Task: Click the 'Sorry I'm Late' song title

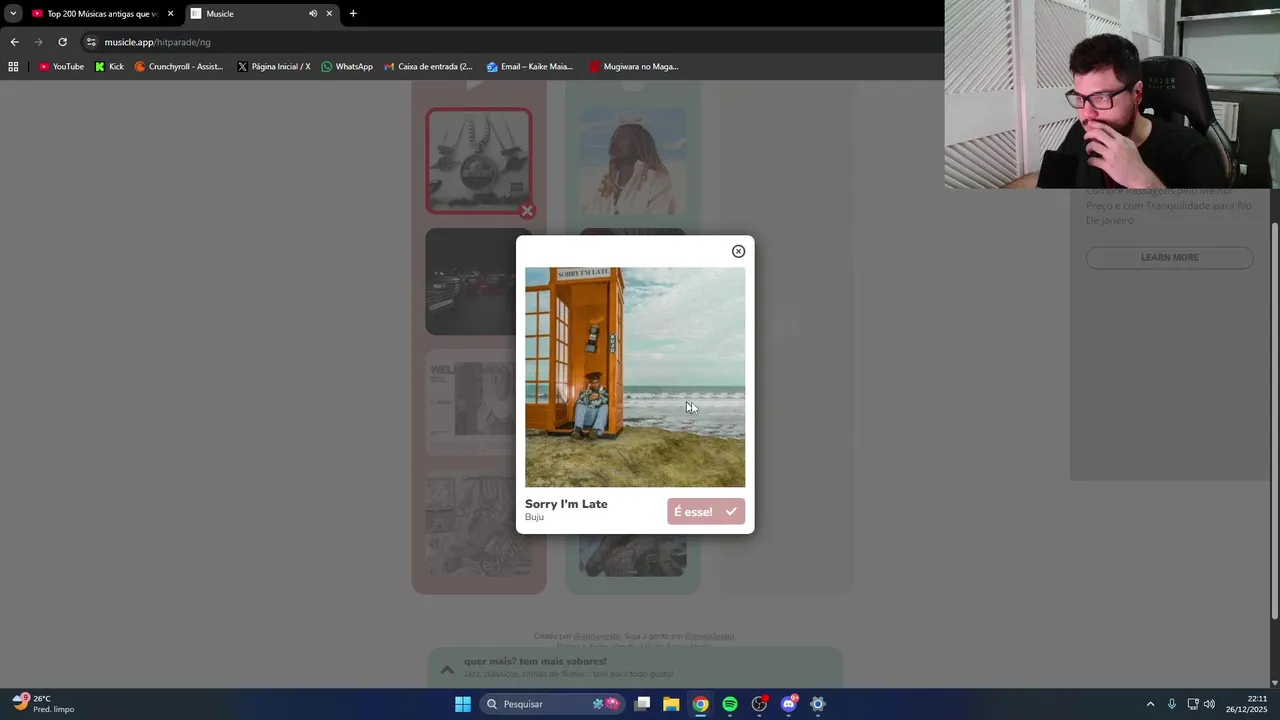Action: coord(566,504)
